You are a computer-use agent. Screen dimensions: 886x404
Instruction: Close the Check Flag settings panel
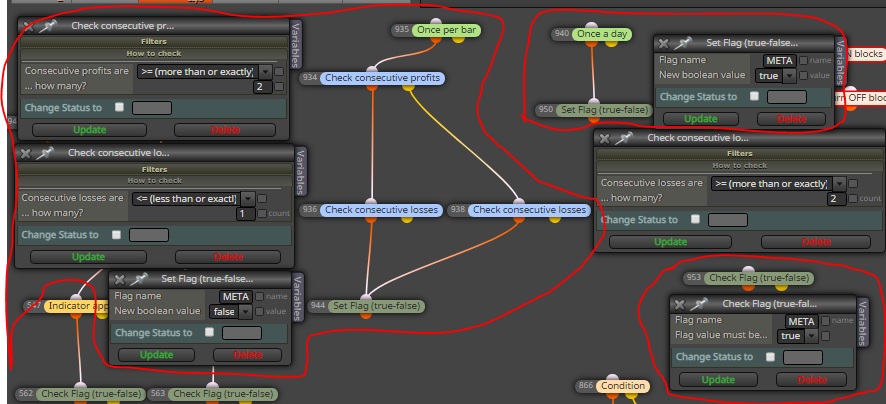point(680,304)
